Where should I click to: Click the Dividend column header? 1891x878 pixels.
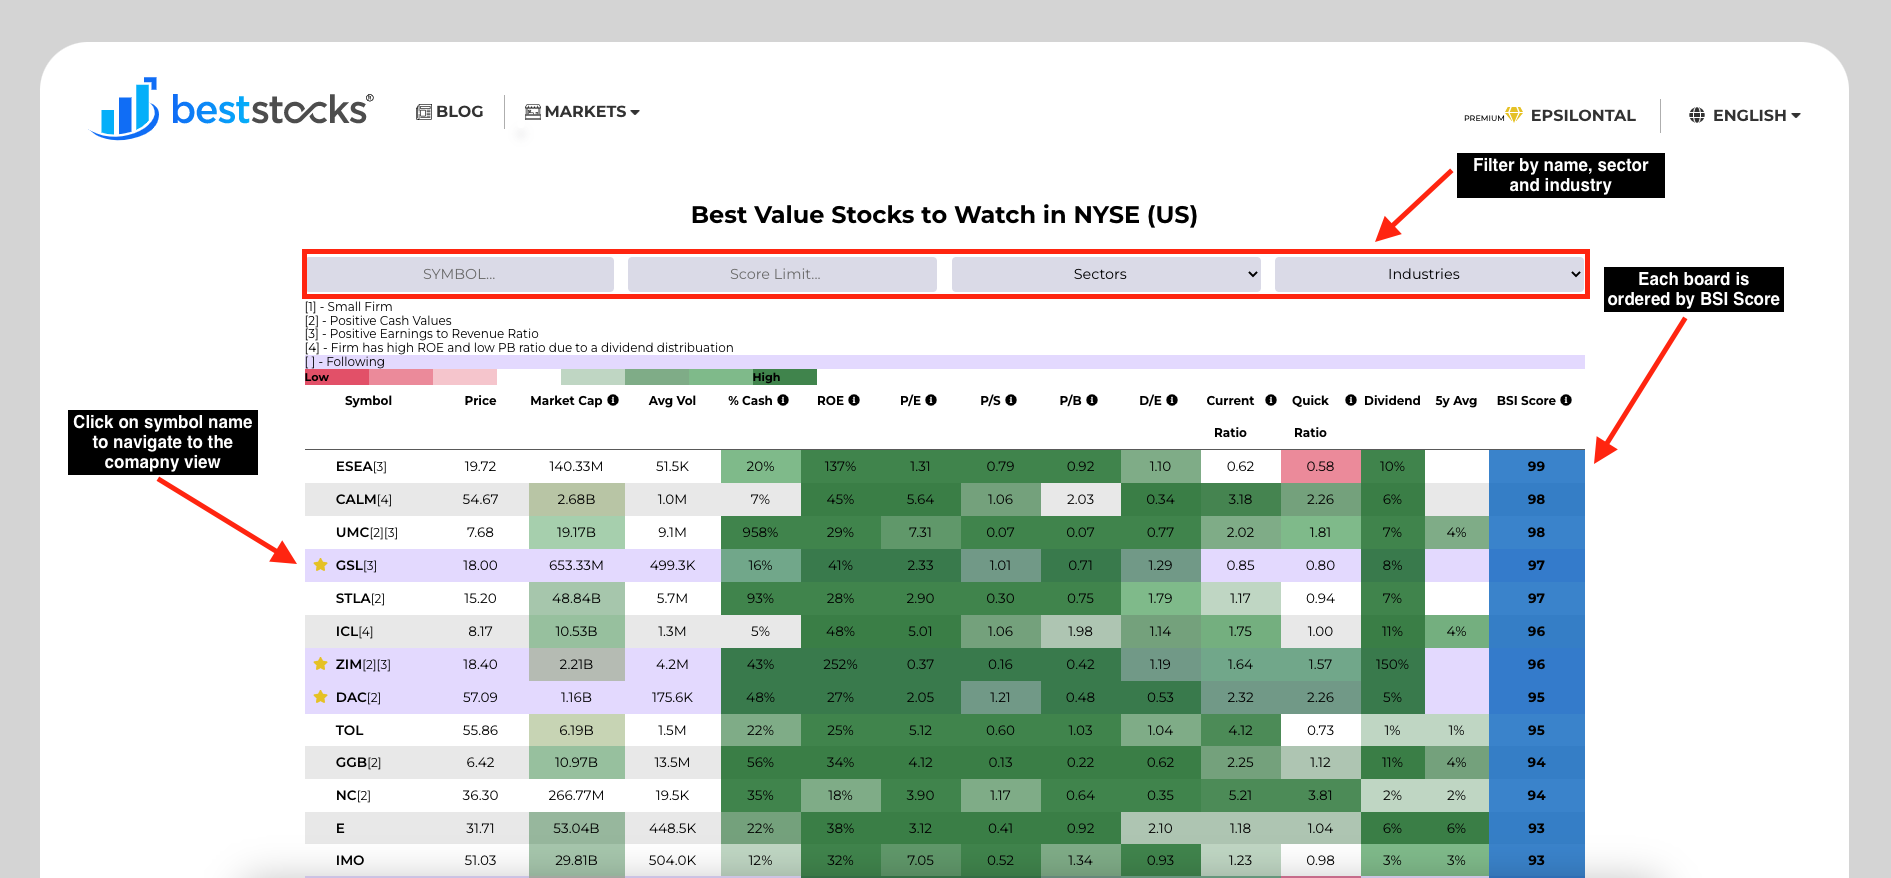pyautogui.click(x=1392, y=400)
